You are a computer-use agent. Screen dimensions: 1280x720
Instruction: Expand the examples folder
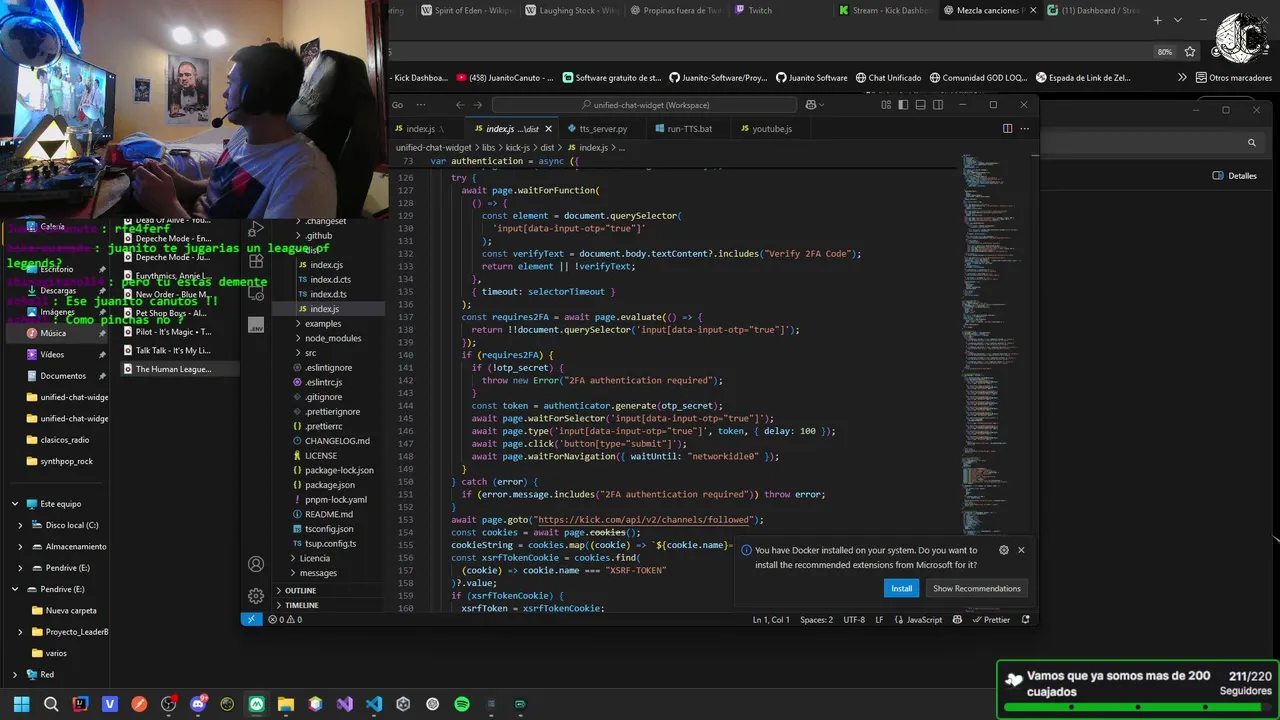323,323
